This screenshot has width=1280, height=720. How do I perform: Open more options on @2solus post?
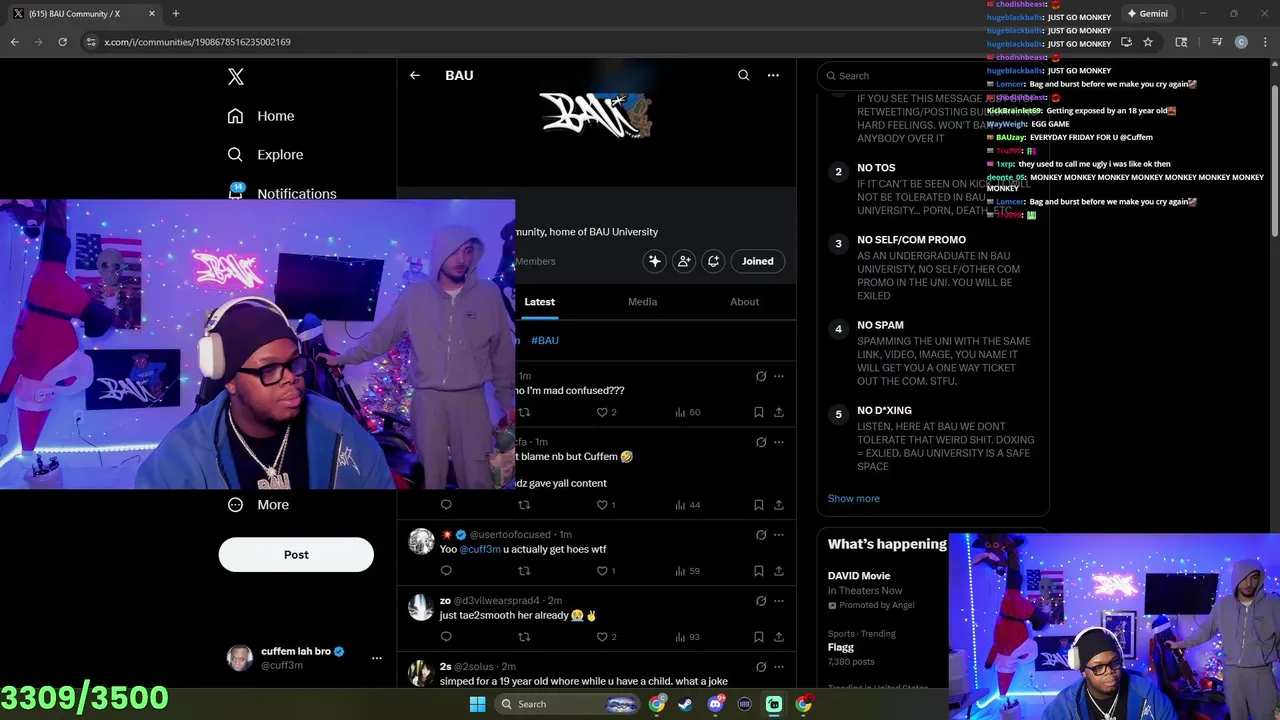click(x=779, y=666)
